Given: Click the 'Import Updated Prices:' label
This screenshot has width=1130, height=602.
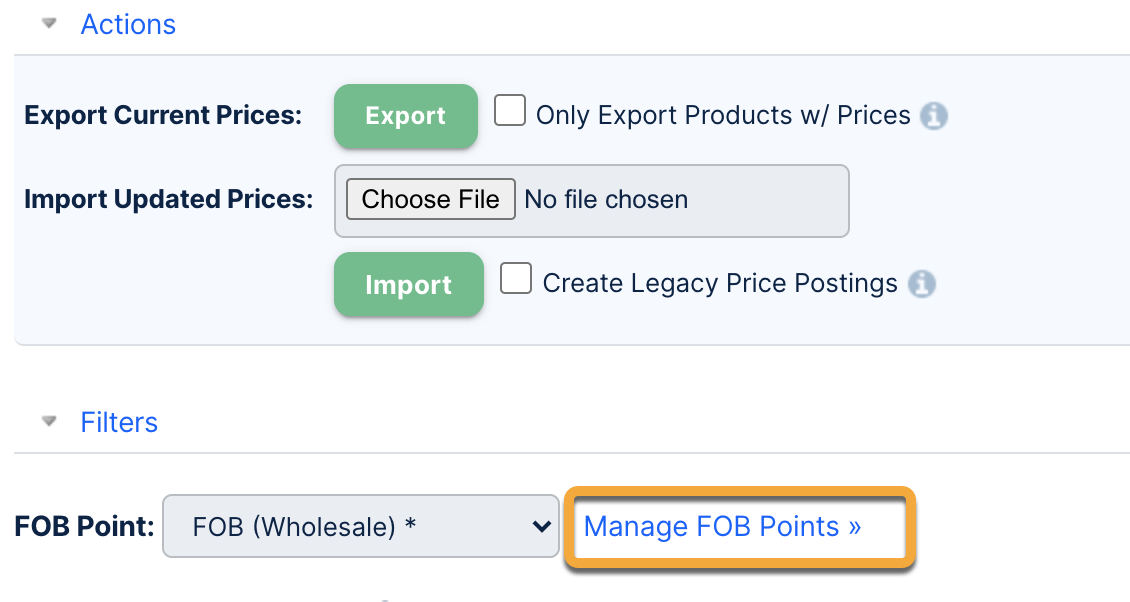Looking at the screenshot, I should (168, 199).
